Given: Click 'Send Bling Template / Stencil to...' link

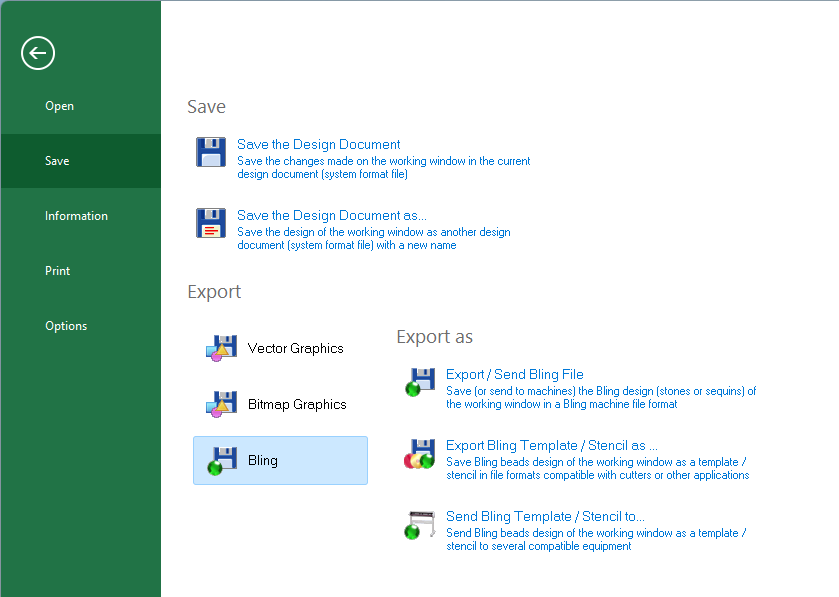Looking at the screenshot, I should [x=545, y=517].
